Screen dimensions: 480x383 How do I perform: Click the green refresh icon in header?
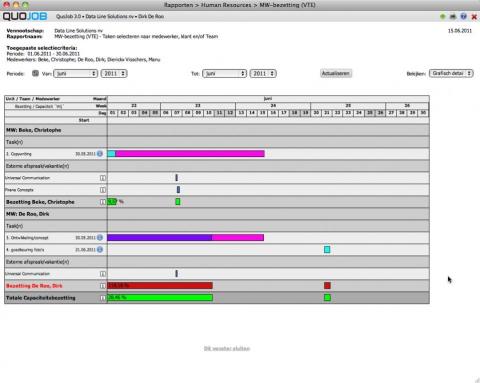tap(443, 16)
